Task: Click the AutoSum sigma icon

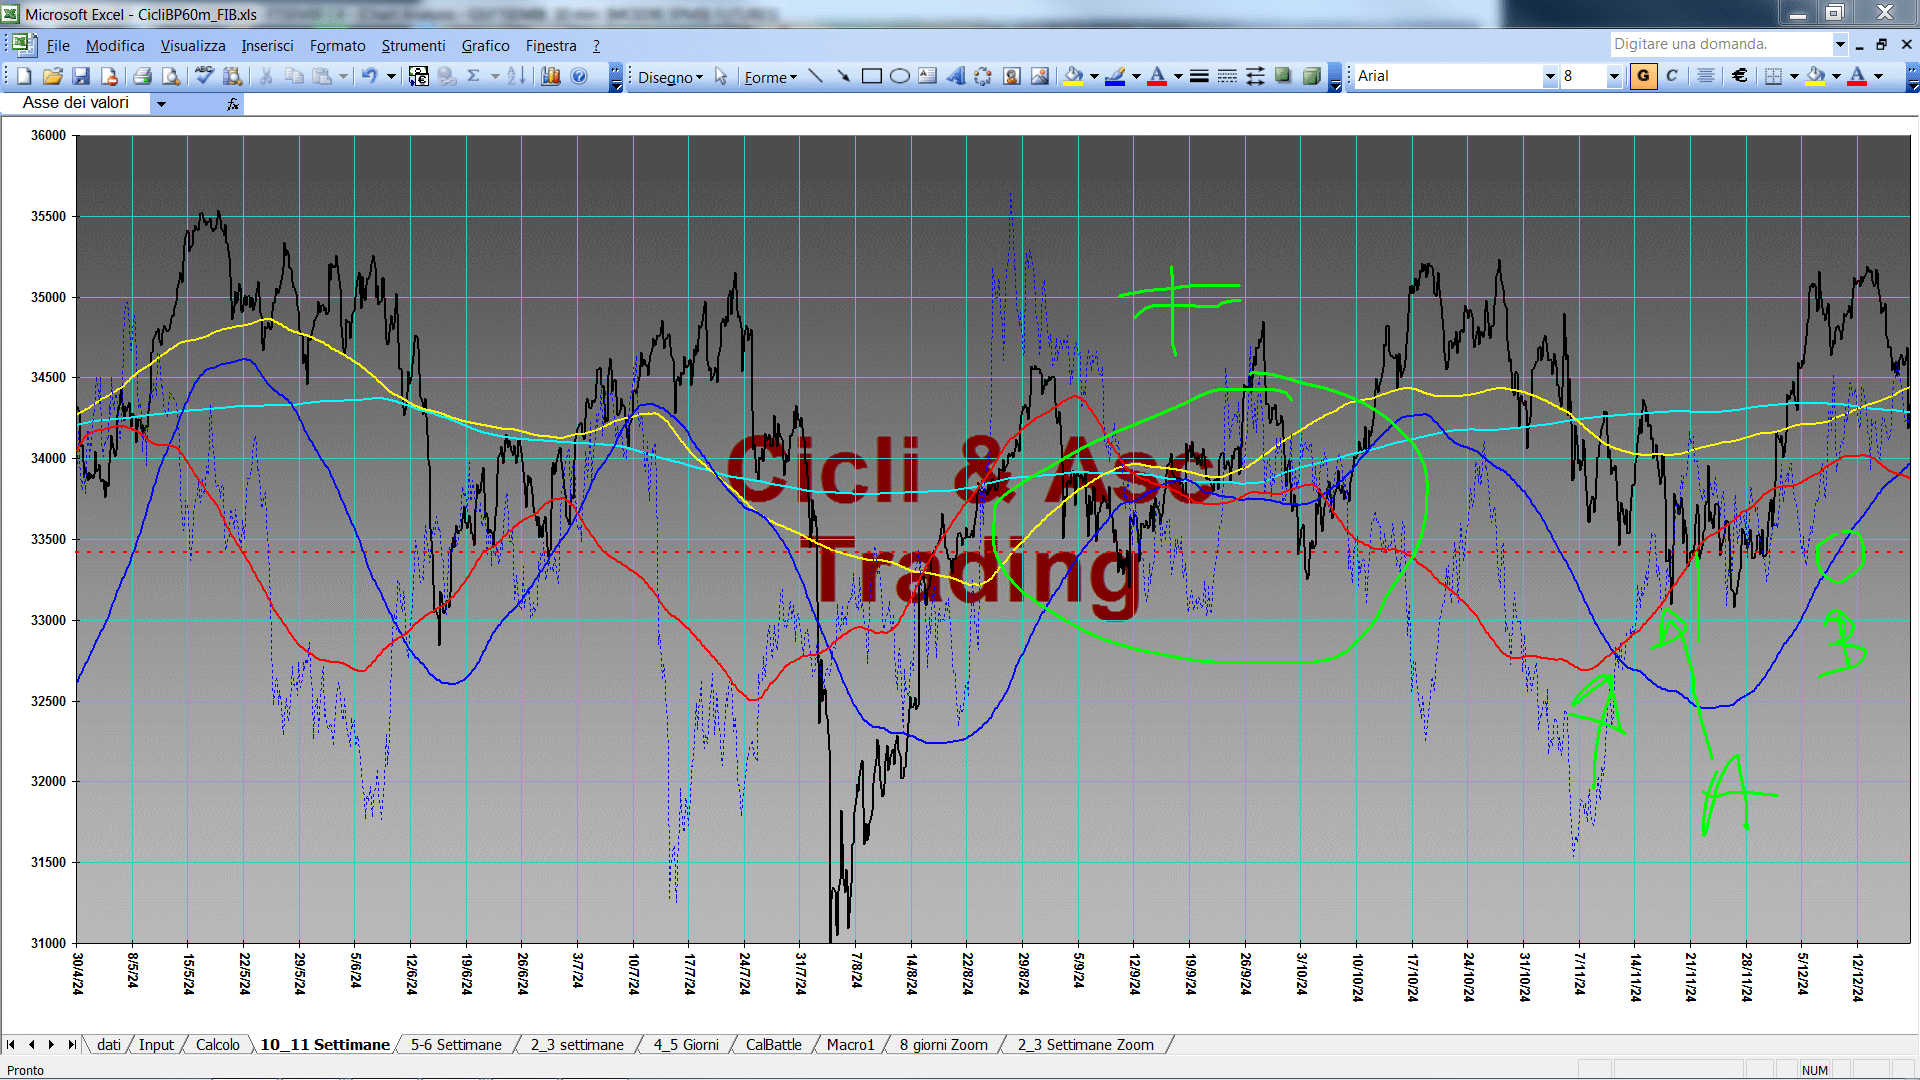Action: click(x=474, y=76)
